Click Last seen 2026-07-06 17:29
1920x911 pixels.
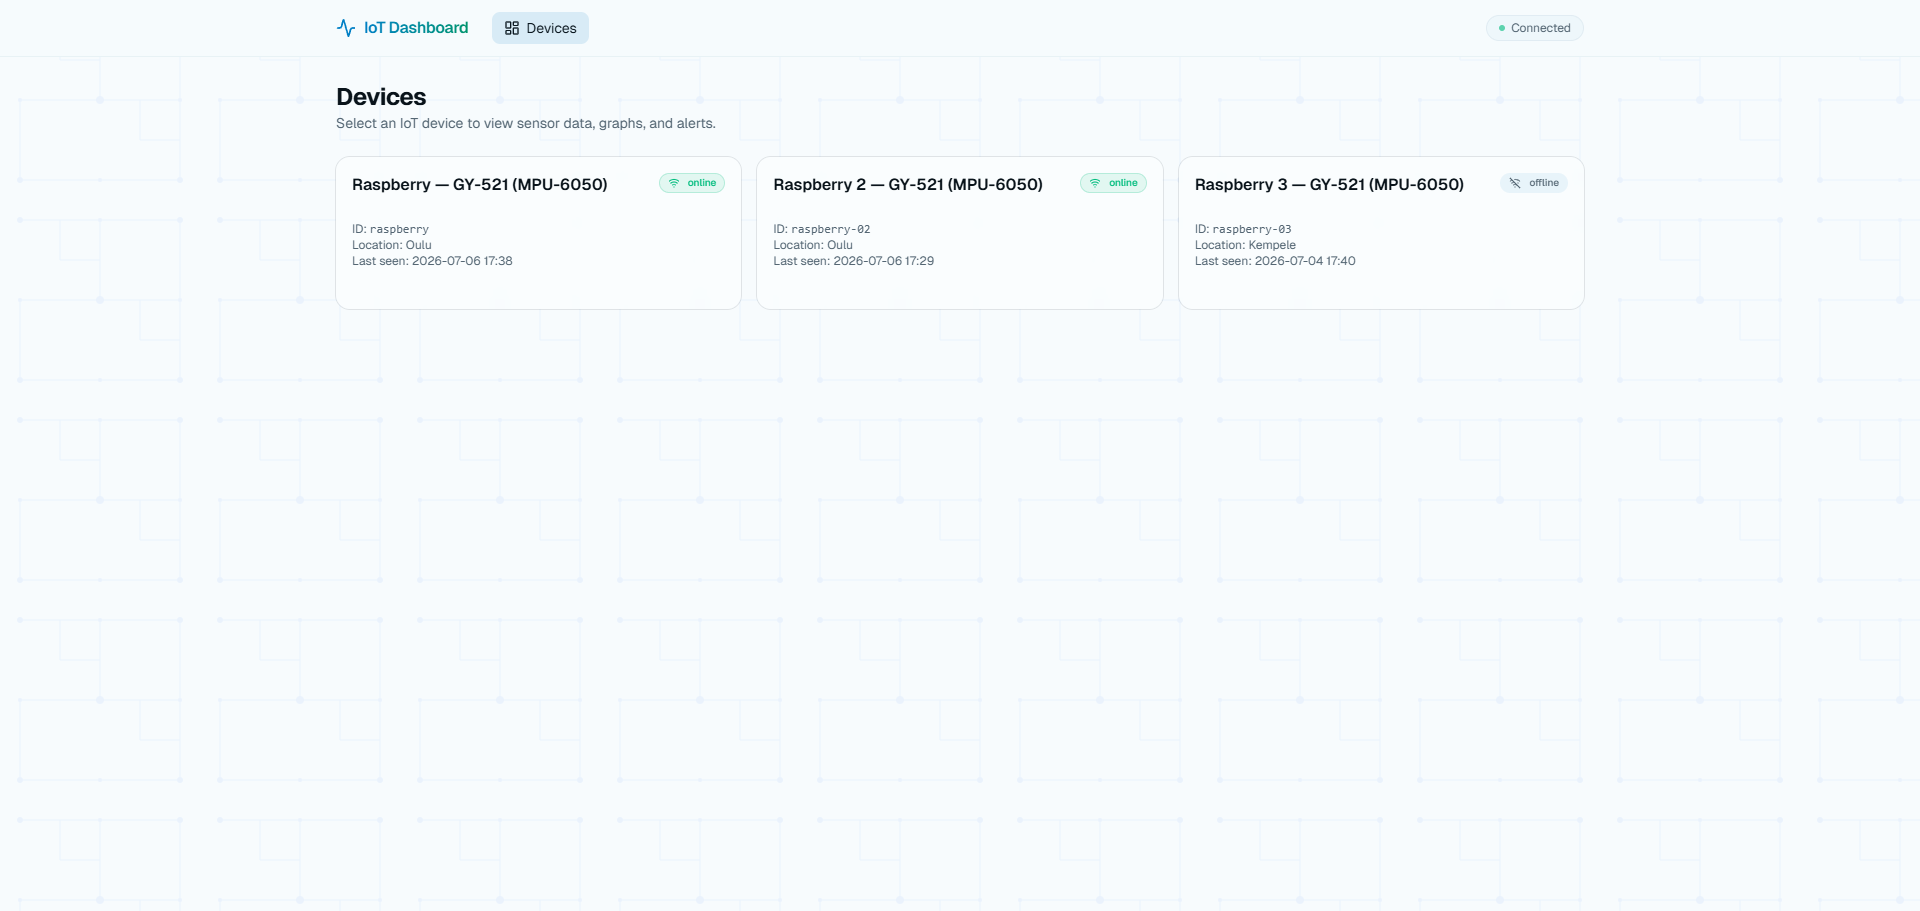coord(854,261)
